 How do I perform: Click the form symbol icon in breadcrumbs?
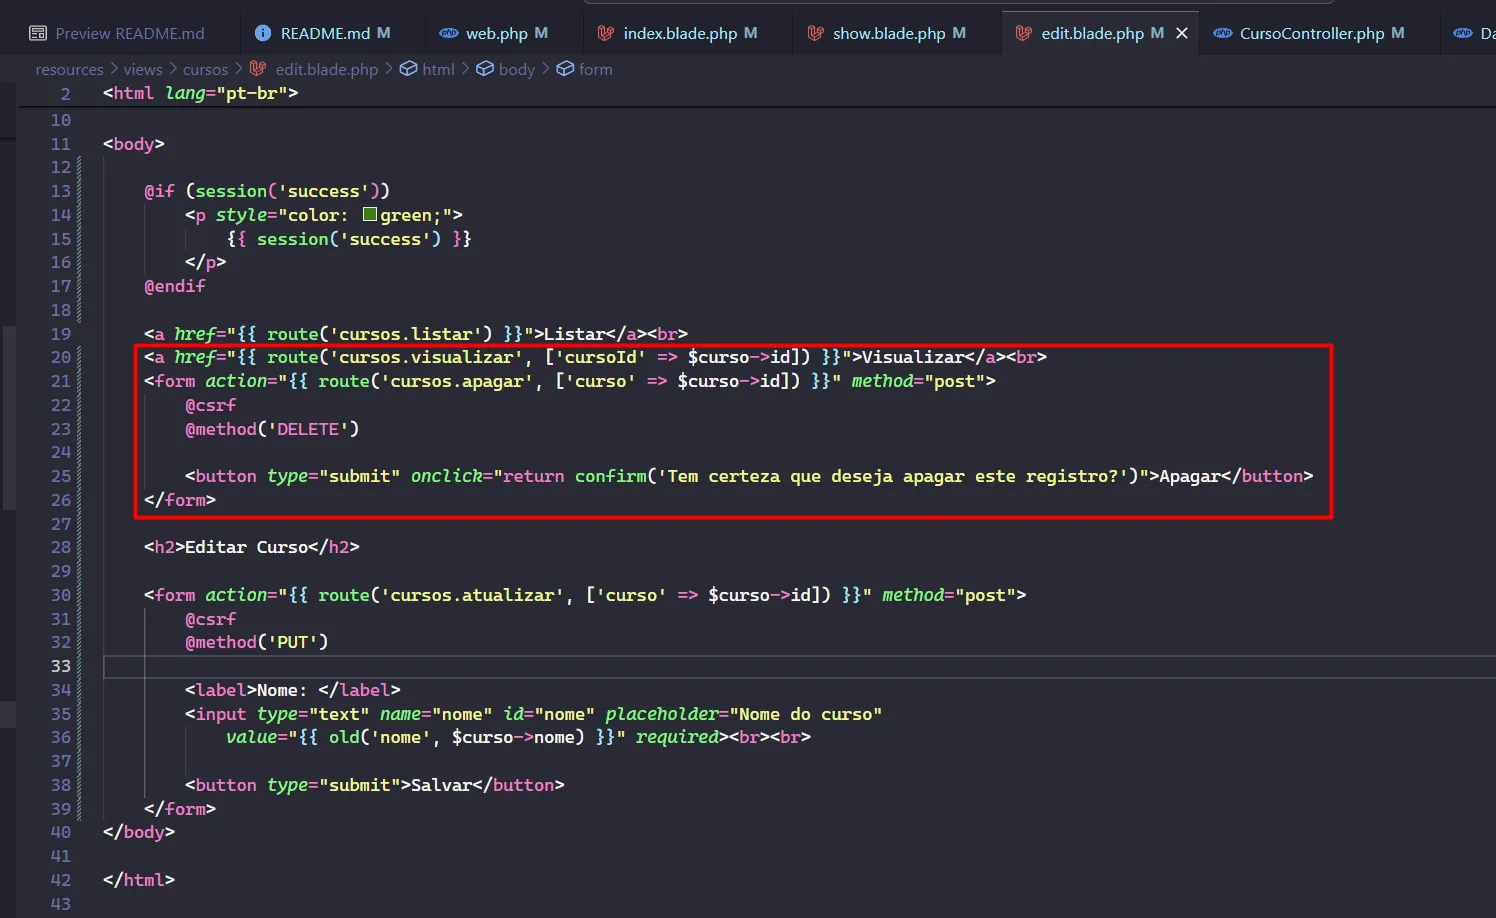(565, 69)
